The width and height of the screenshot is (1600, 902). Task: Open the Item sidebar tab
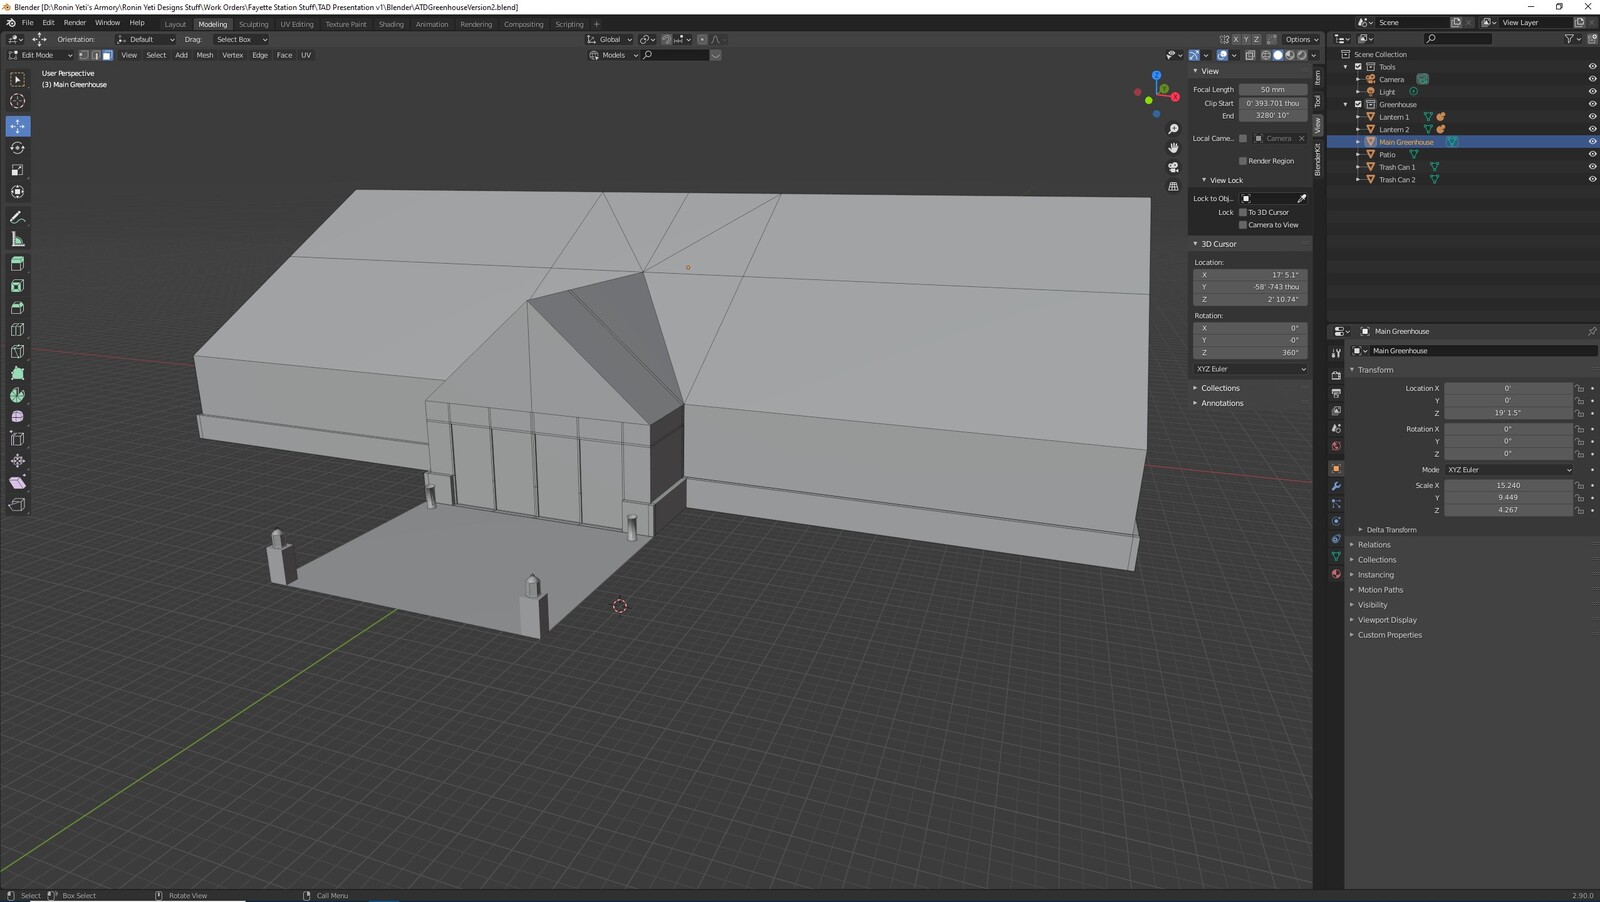coord(1318,77)
